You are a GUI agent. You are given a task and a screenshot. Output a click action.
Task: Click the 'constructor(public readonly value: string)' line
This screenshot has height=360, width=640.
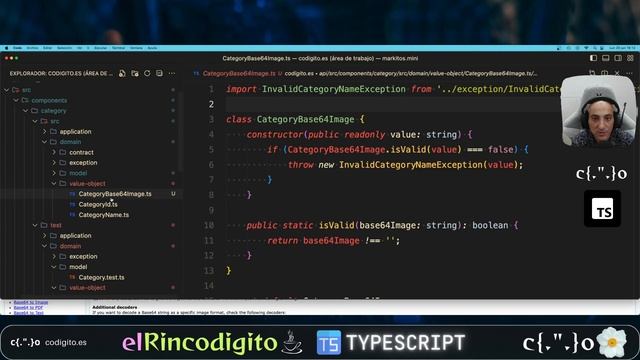pos(359,135)
